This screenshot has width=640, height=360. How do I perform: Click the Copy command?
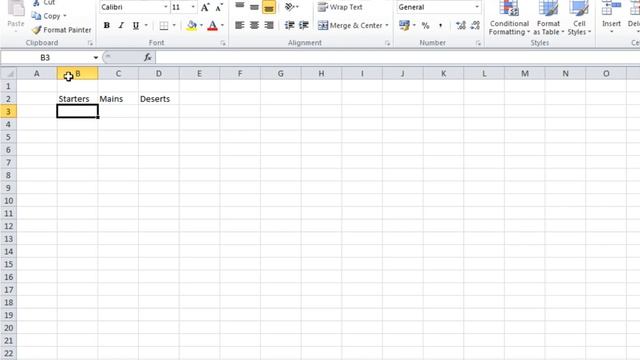point(47,16)
